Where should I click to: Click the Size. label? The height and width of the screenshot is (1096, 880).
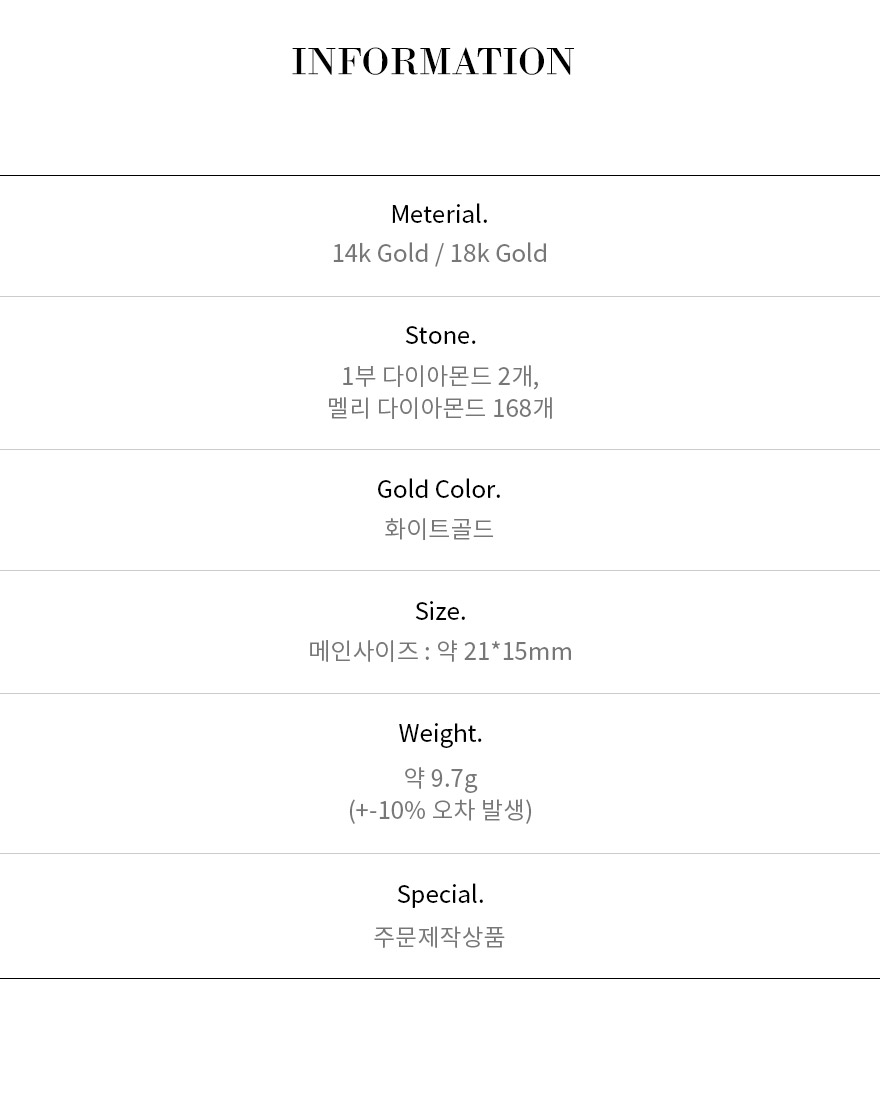click(440, 611)
